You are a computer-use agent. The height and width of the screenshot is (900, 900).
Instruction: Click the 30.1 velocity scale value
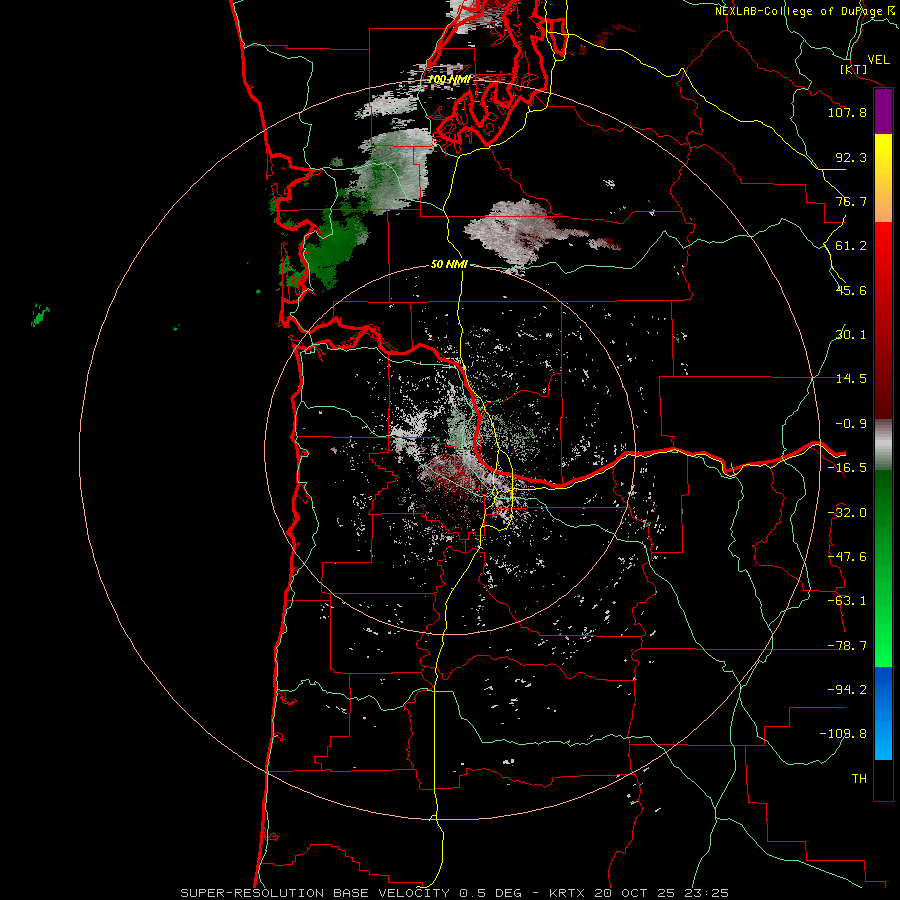[x=851, y=335]
